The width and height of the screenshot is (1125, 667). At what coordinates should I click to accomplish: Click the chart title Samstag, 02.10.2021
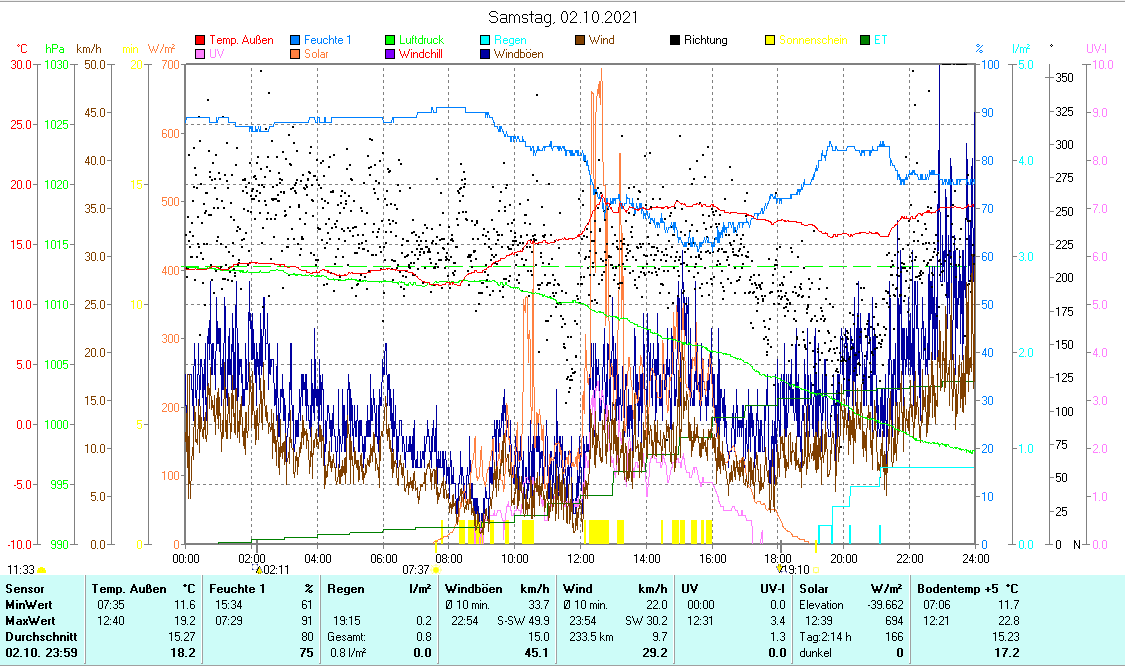563,18
